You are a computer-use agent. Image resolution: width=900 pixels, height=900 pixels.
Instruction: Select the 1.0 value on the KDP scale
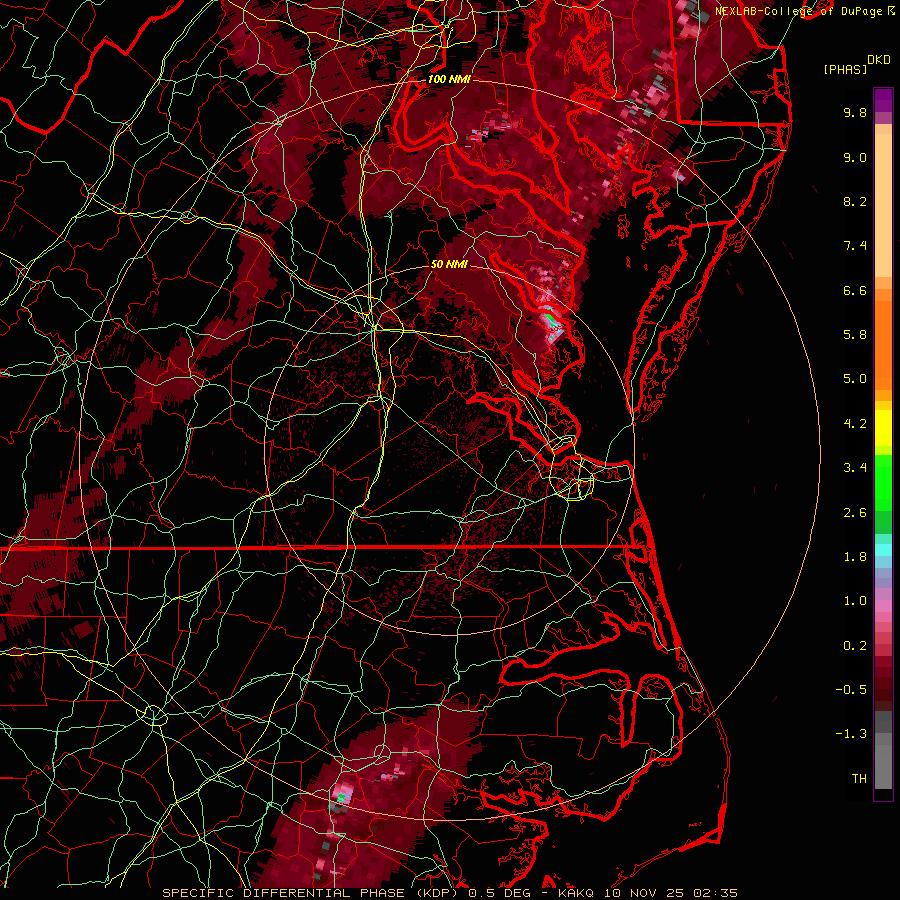[x=855, y=601]
